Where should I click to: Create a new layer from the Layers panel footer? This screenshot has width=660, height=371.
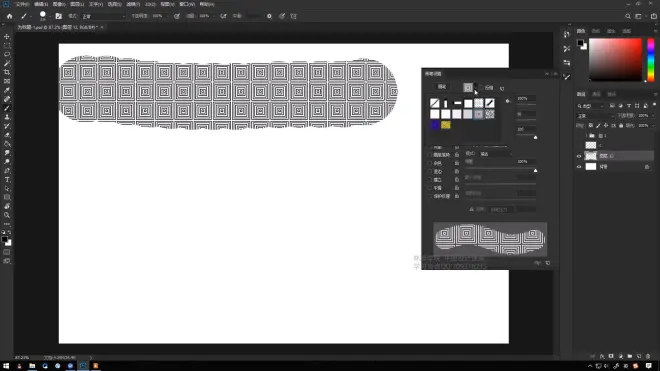[639, 356]
